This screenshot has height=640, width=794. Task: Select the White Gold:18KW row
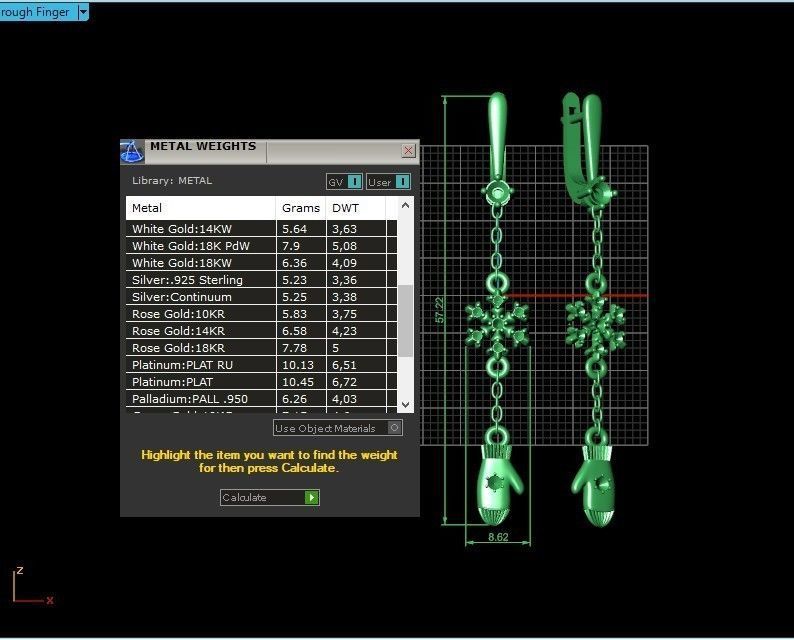tap(261, 263)
